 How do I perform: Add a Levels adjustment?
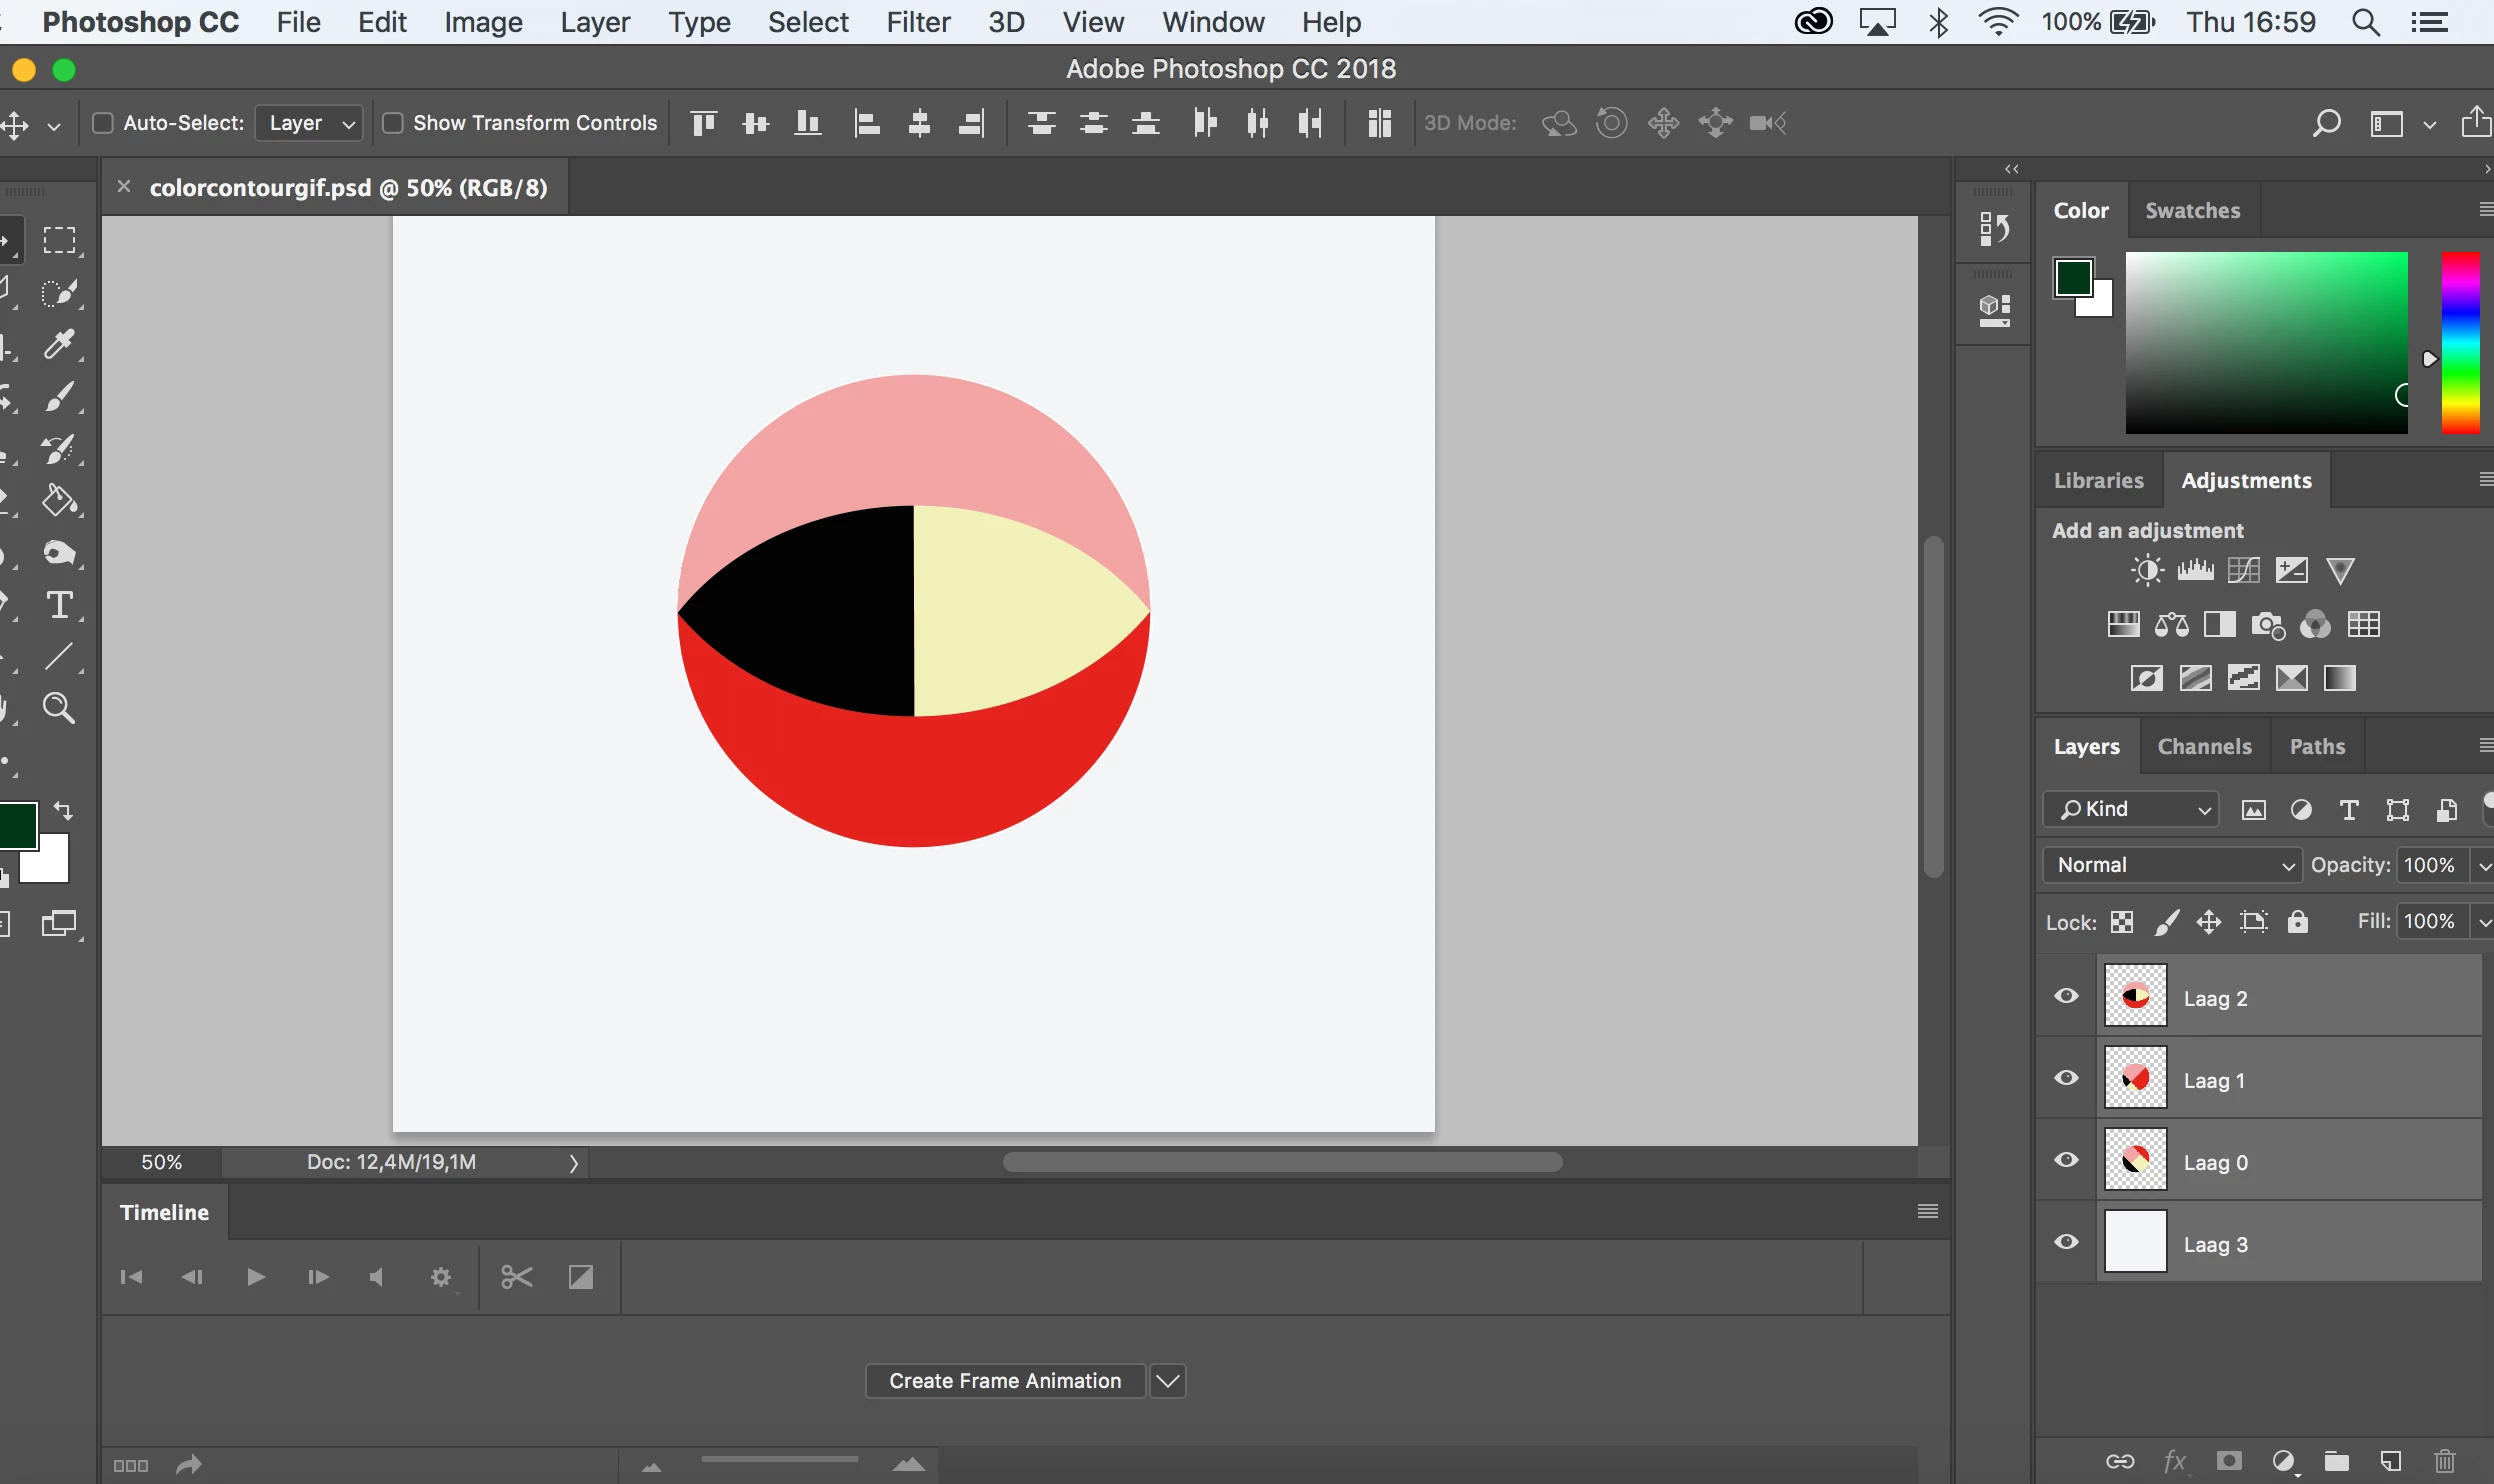coord(2195,571)
